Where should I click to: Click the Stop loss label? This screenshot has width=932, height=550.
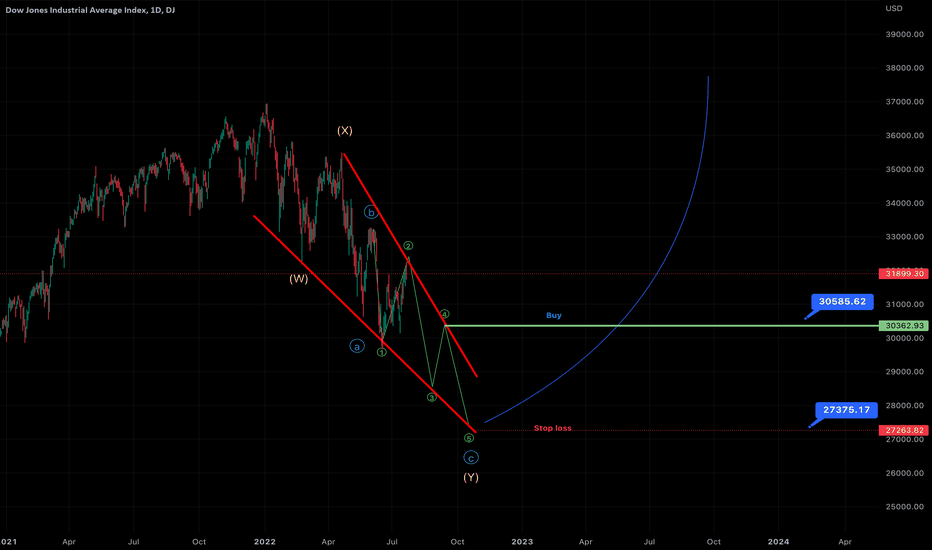[x=552, y=428]
